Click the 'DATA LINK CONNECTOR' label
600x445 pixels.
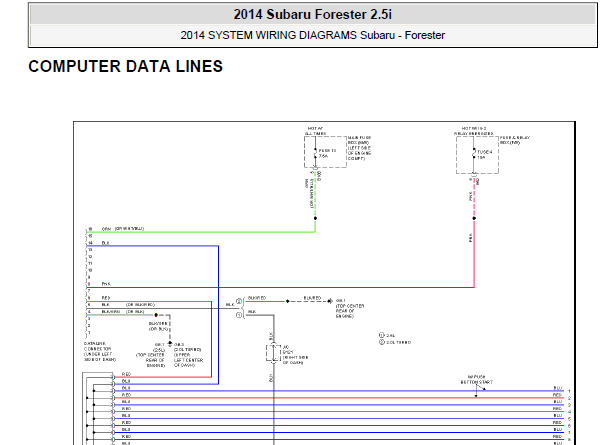pyautogui.click(x=100, y=352)
